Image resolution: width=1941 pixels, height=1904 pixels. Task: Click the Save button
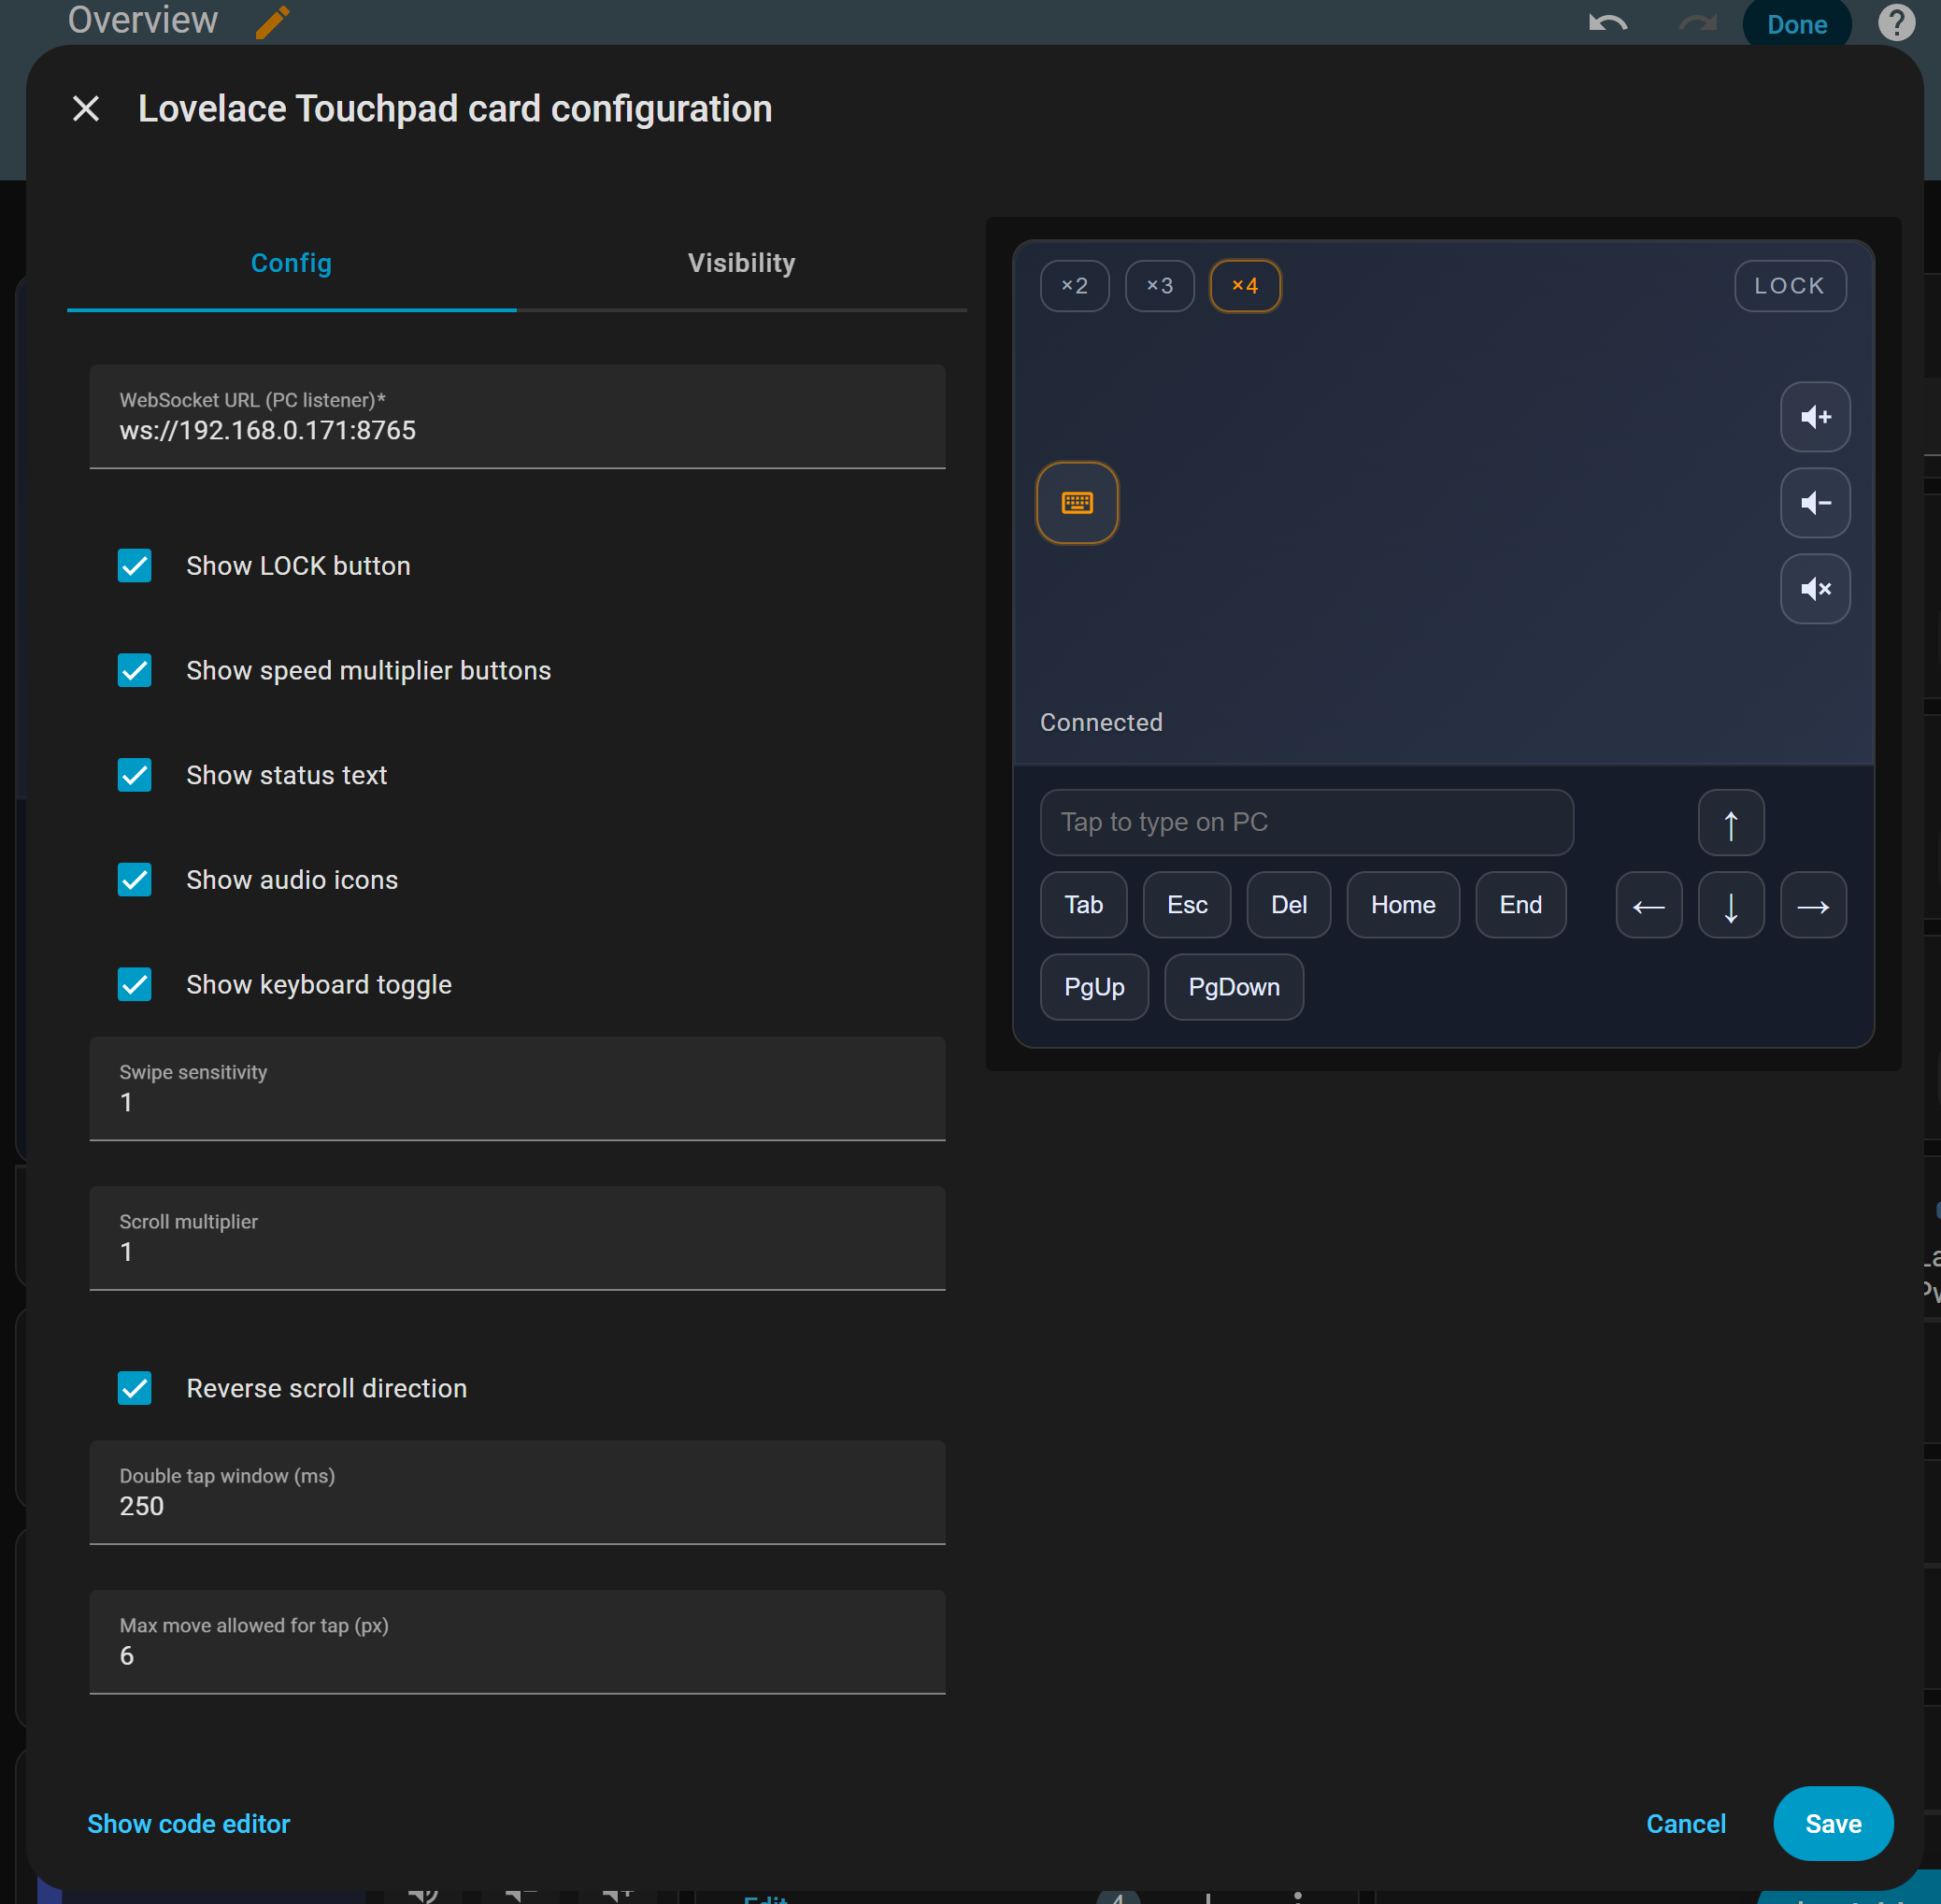[x=1832, y=1823]
